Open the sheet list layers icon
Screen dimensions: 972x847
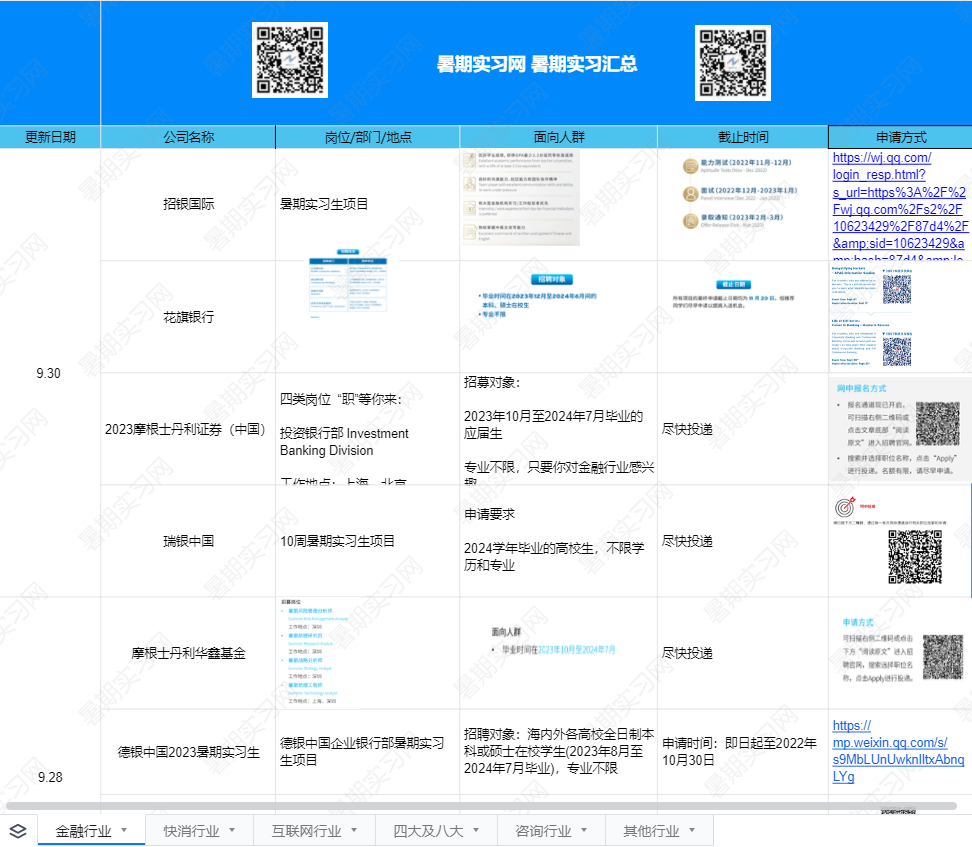[x=18, y=831]
